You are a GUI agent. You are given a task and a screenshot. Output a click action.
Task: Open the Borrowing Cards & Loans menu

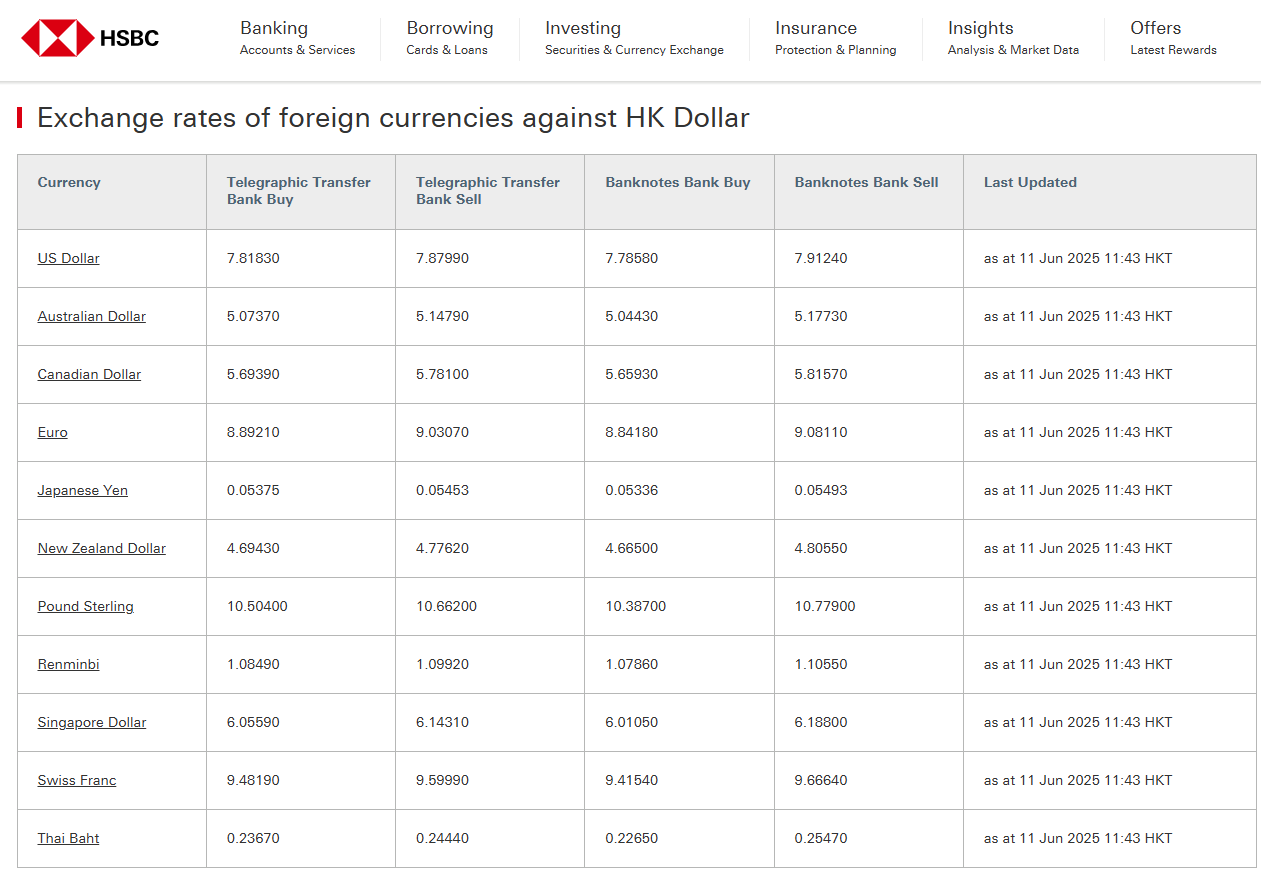click(x=449, y=38)
